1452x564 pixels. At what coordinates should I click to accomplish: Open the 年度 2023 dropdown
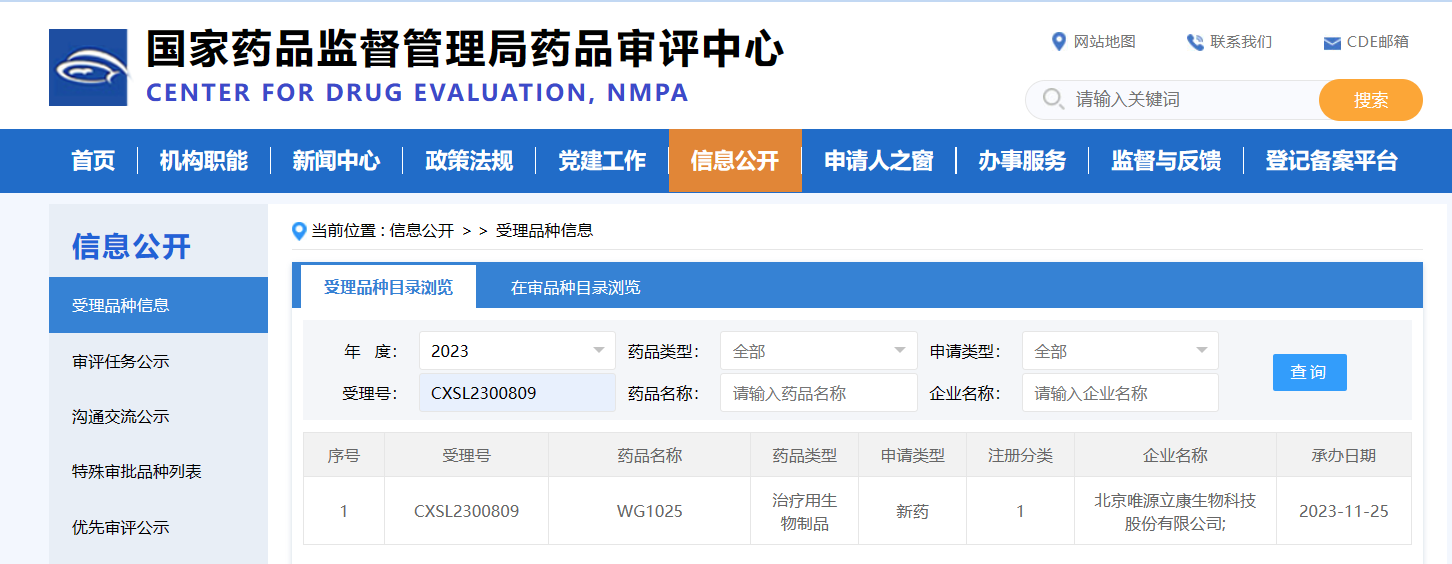coord(516,351)
